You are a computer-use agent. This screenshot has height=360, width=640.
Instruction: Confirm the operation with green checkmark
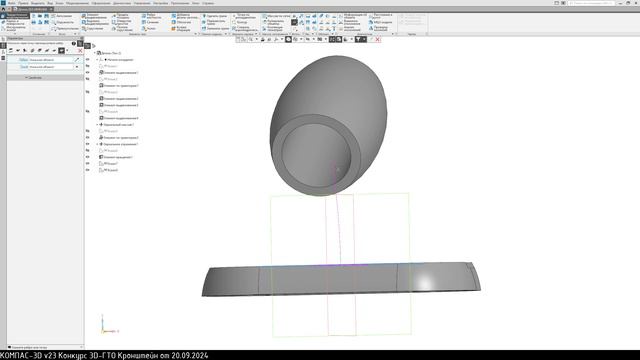click(x=371, y=39)
